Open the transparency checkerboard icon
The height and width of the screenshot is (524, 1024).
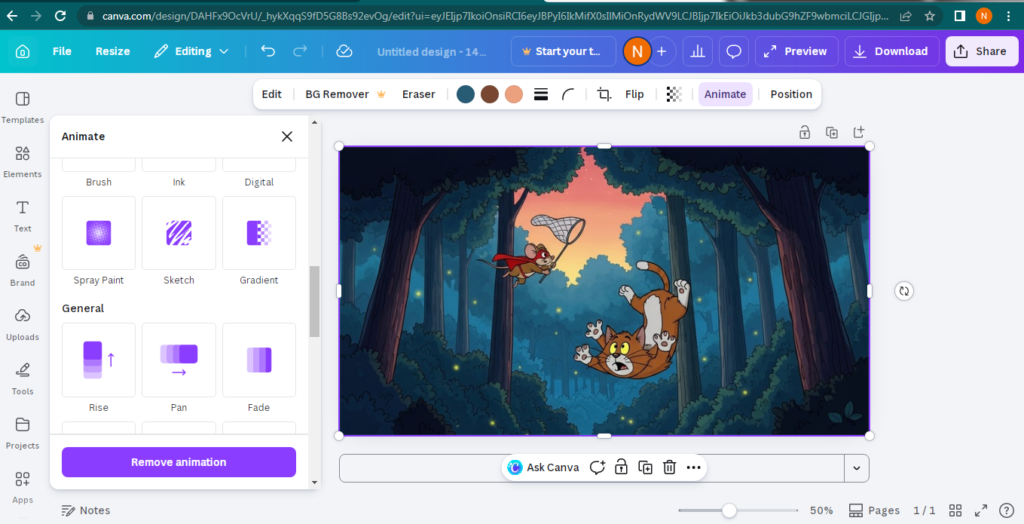coord(674,94)
